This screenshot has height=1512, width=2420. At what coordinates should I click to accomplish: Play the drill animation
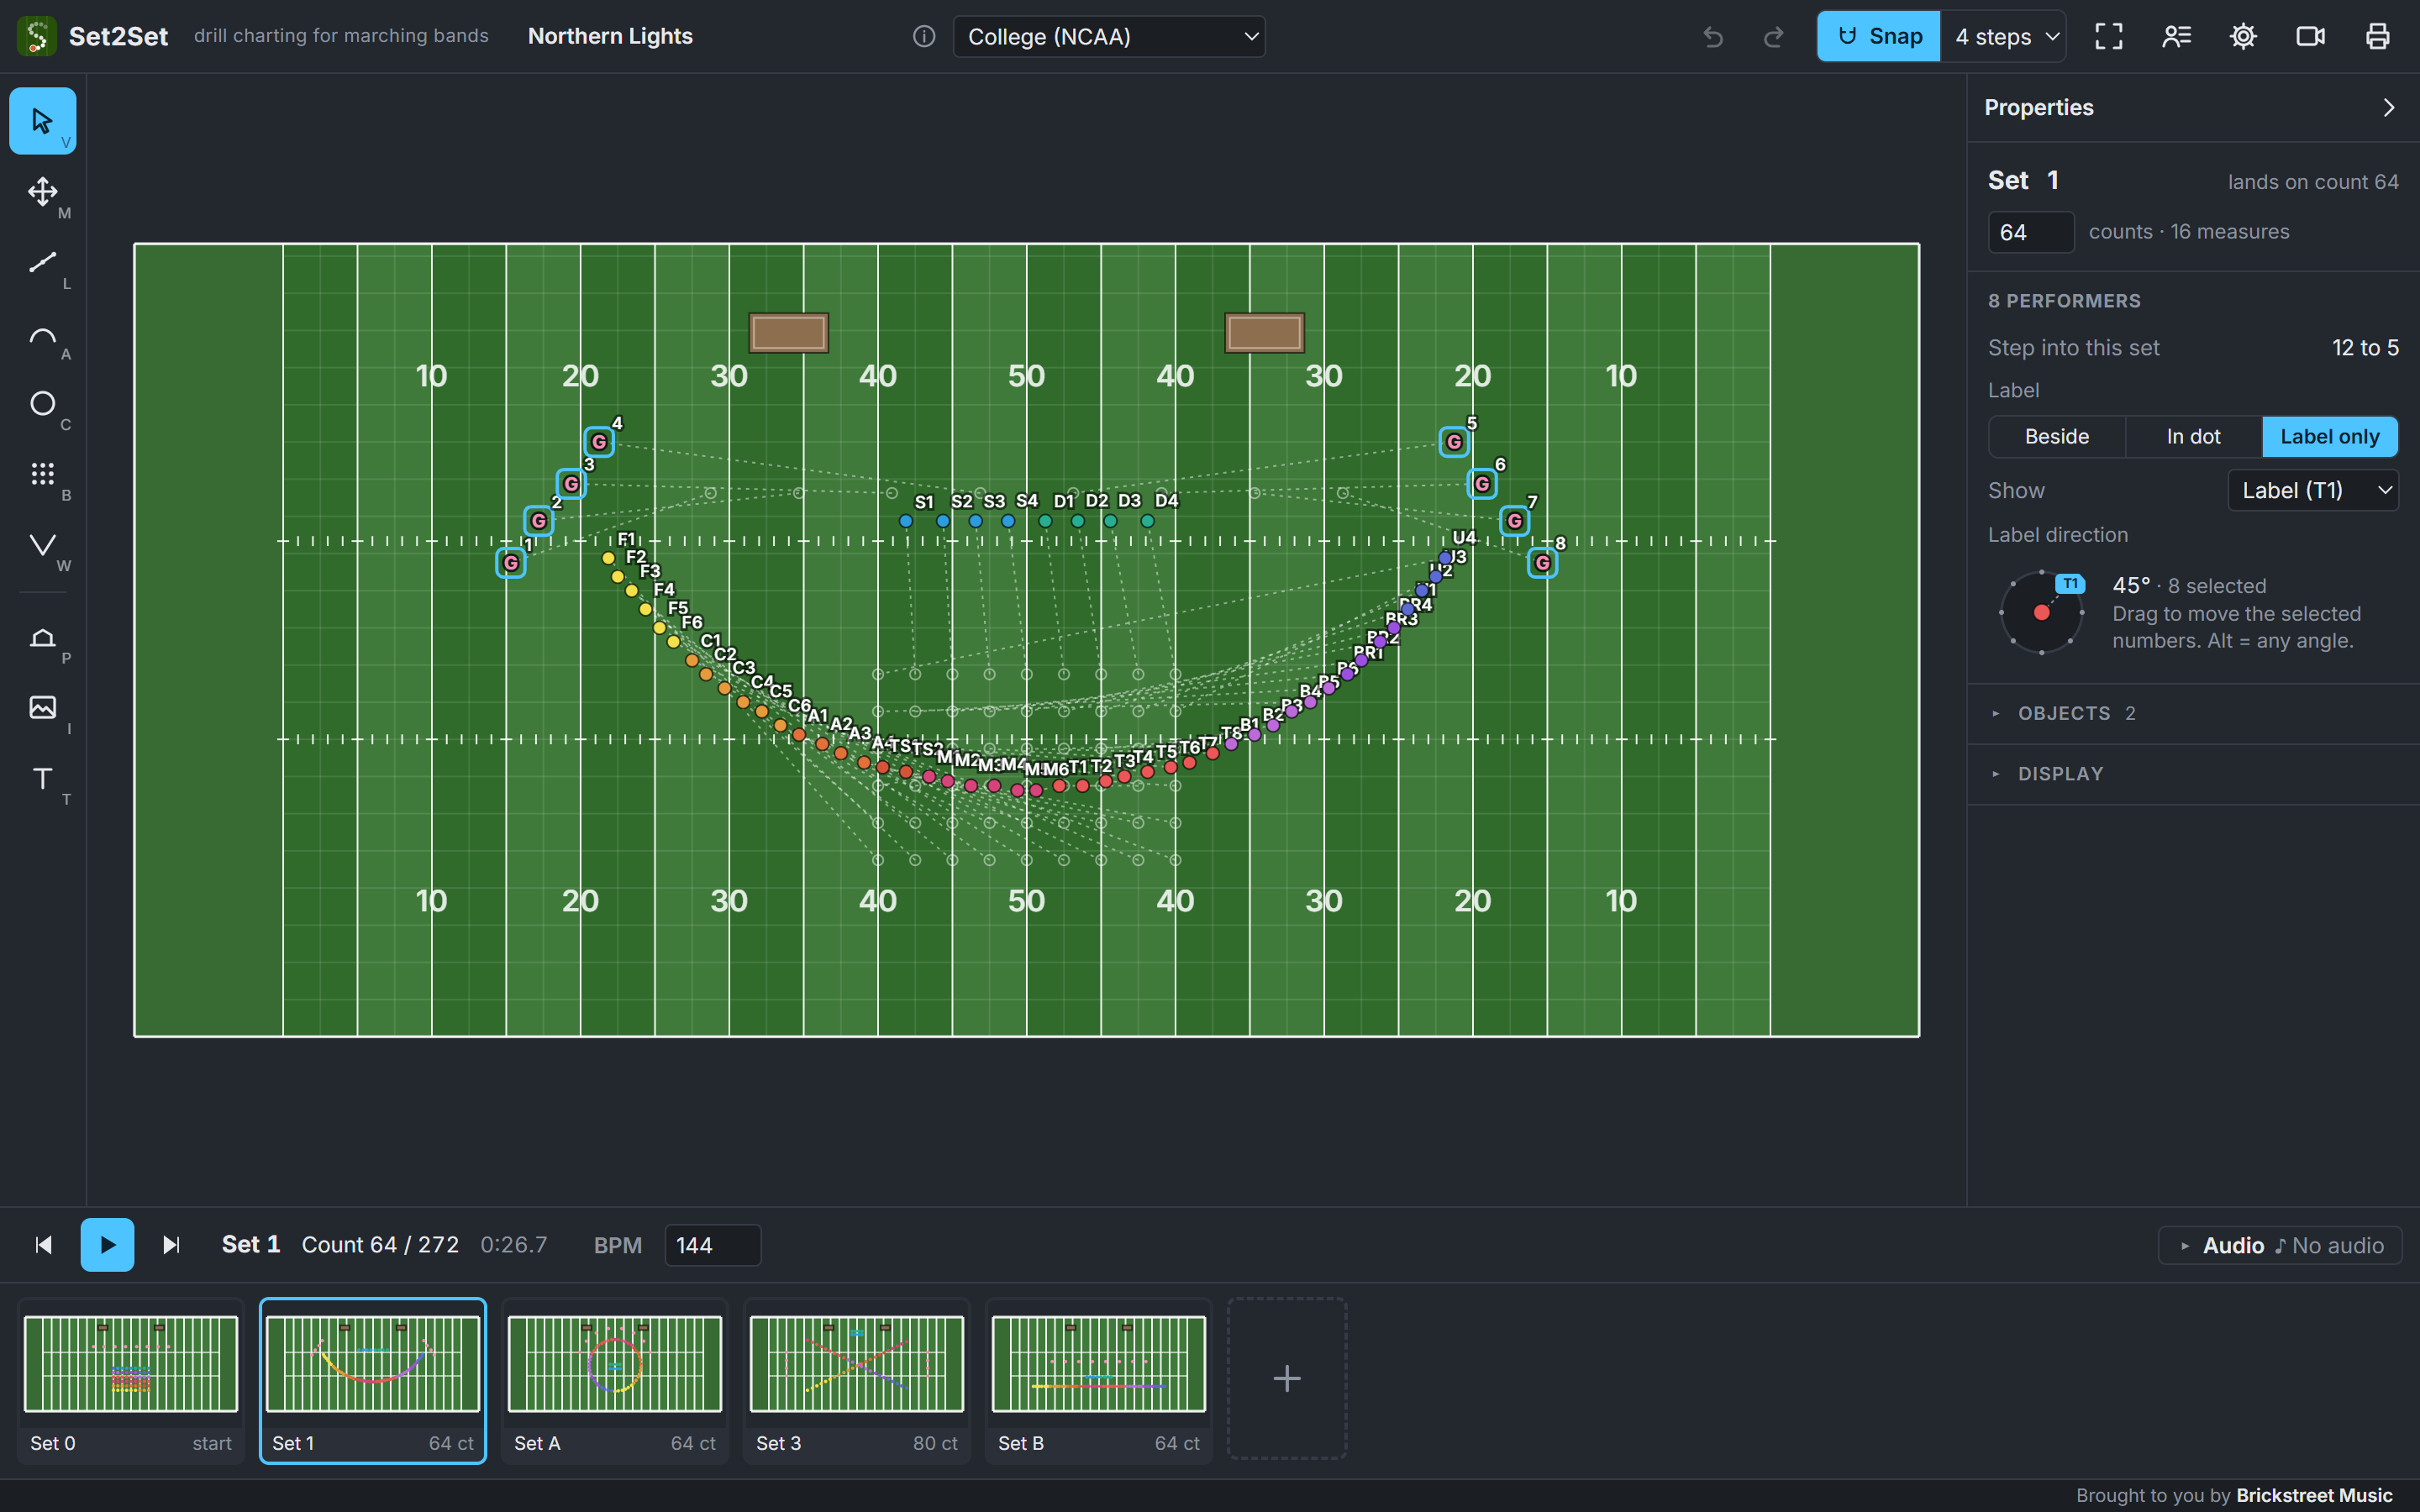(x=107, y=1245)
